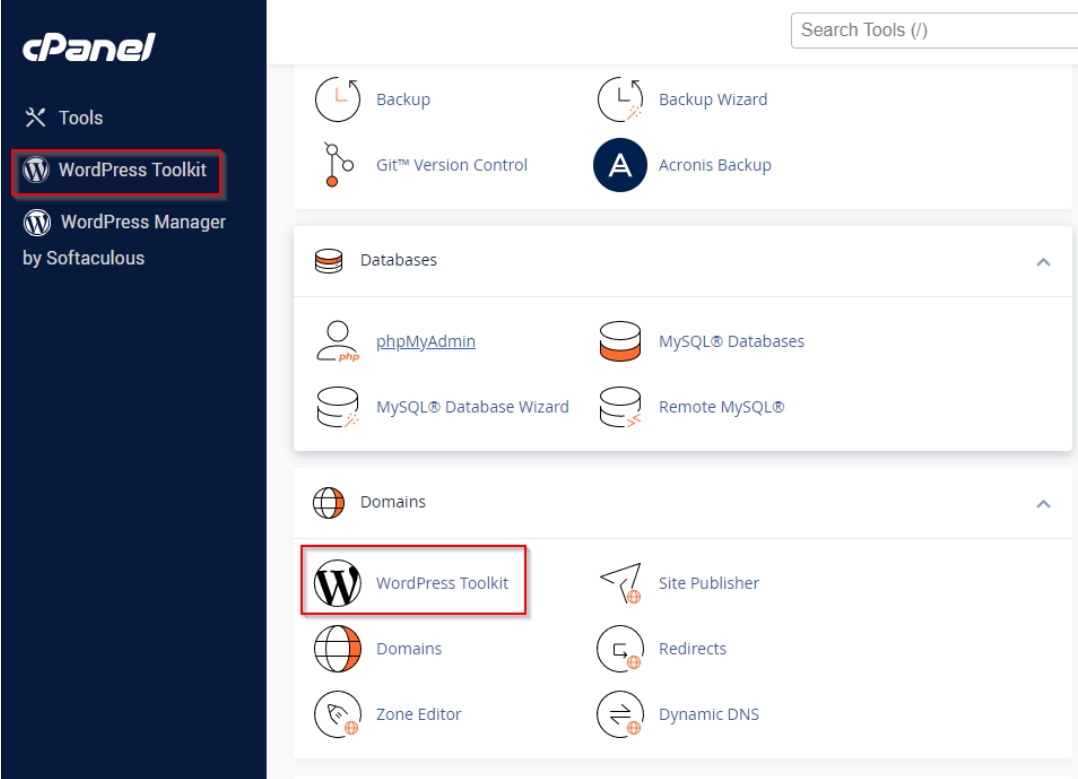The width and height of the screenshot is (1078, 779).
Task: Open the Domains link text
Action: 408,648
